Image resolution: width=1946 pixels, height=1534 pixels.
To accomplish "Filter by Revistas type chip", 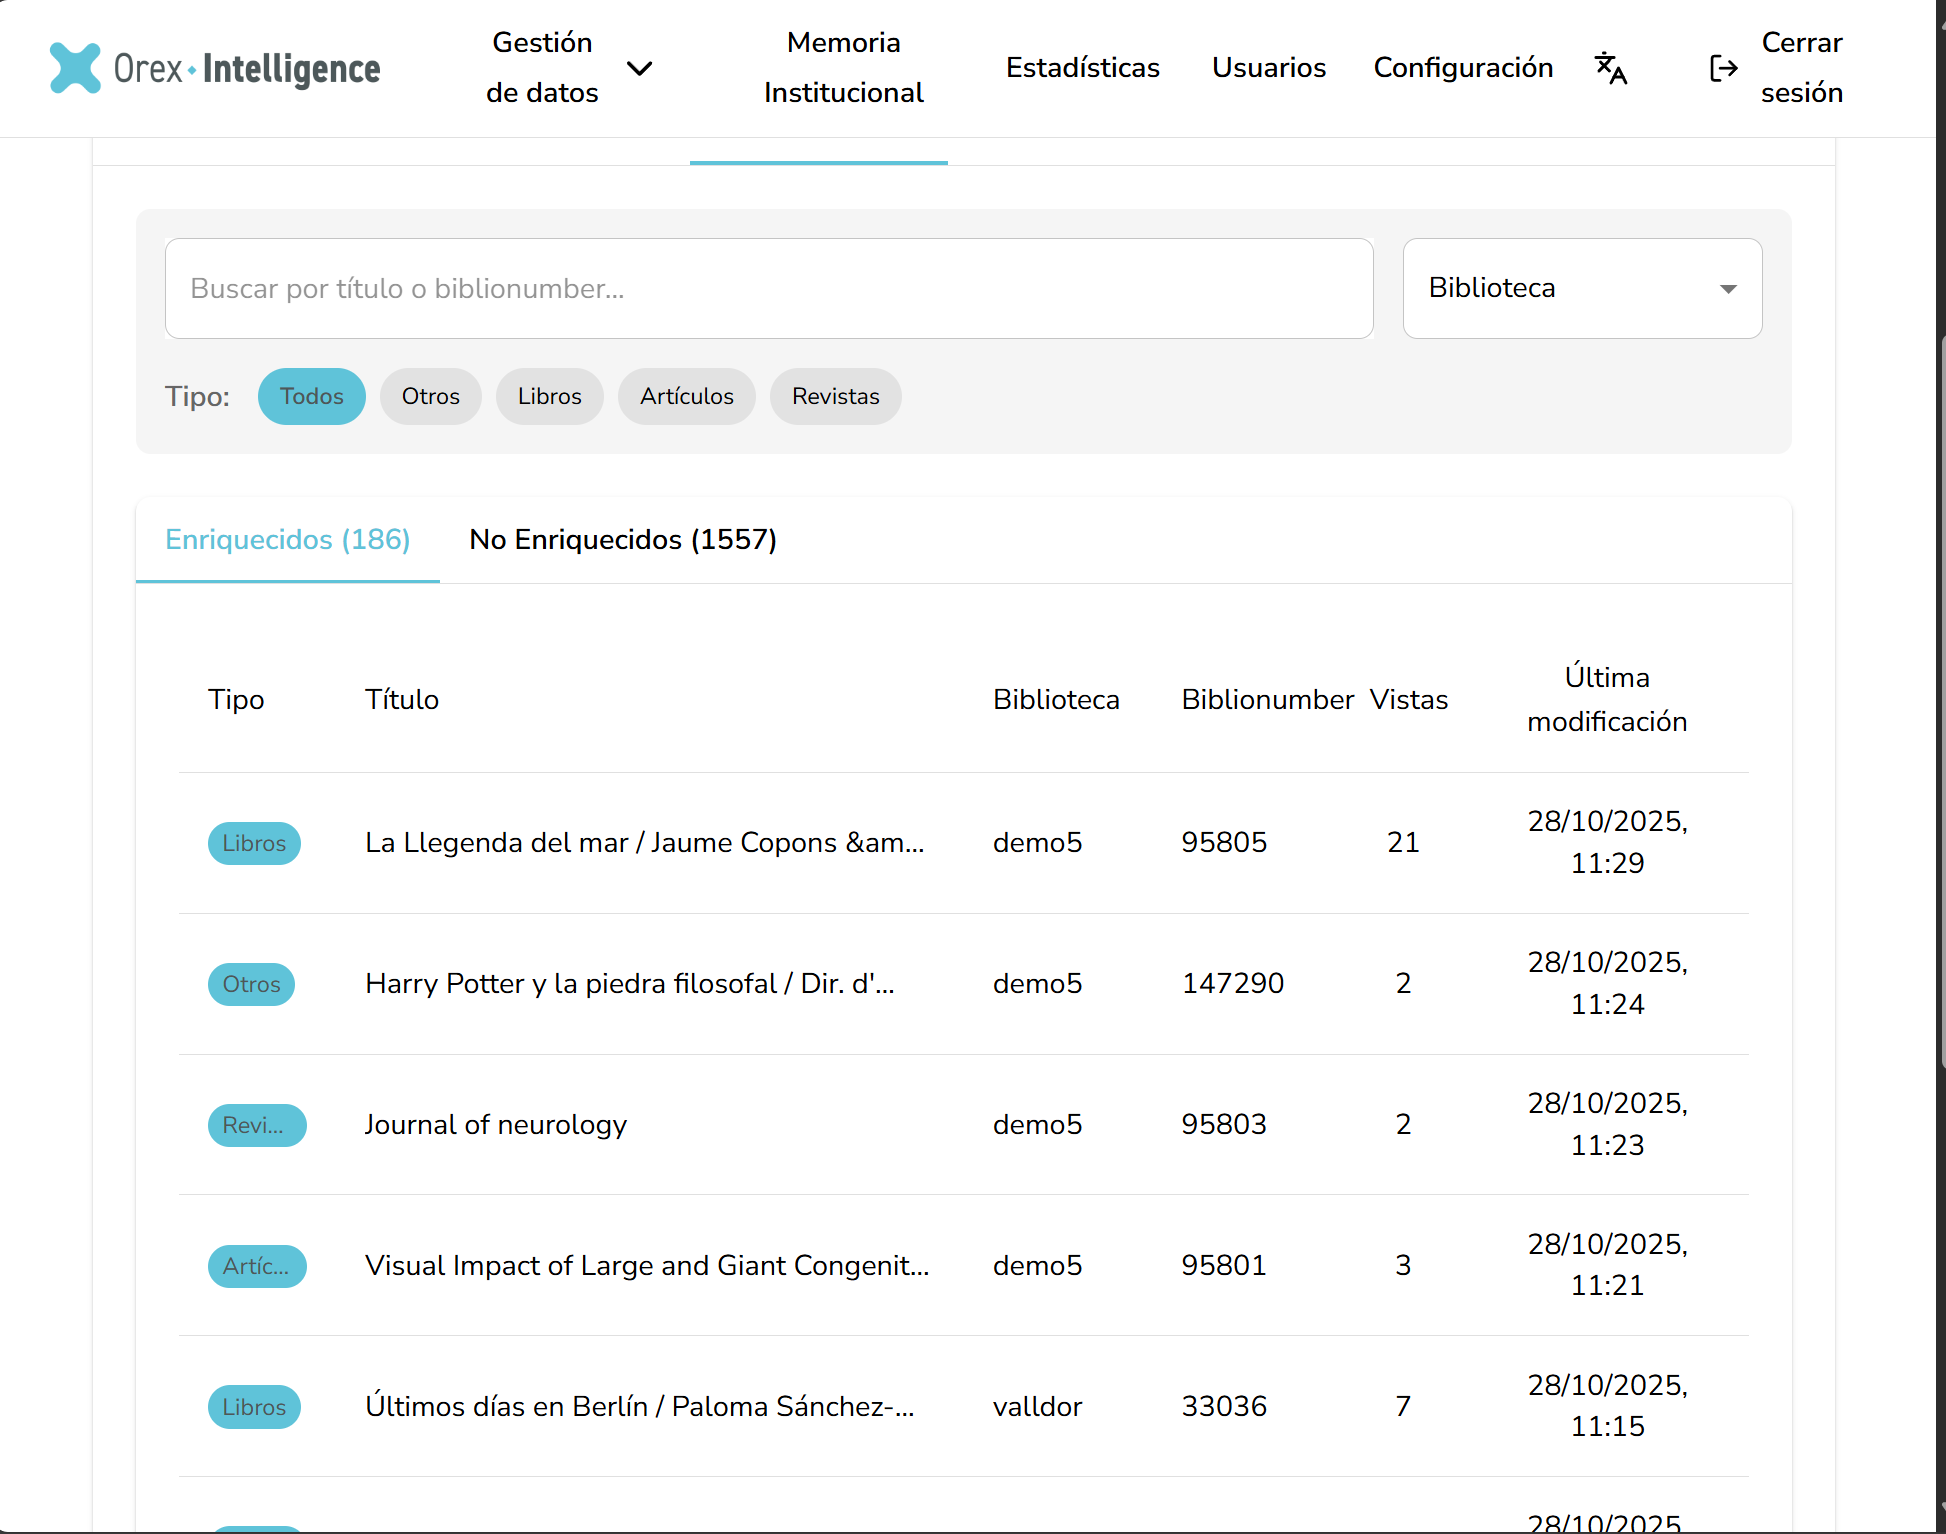I will point(835,397).
